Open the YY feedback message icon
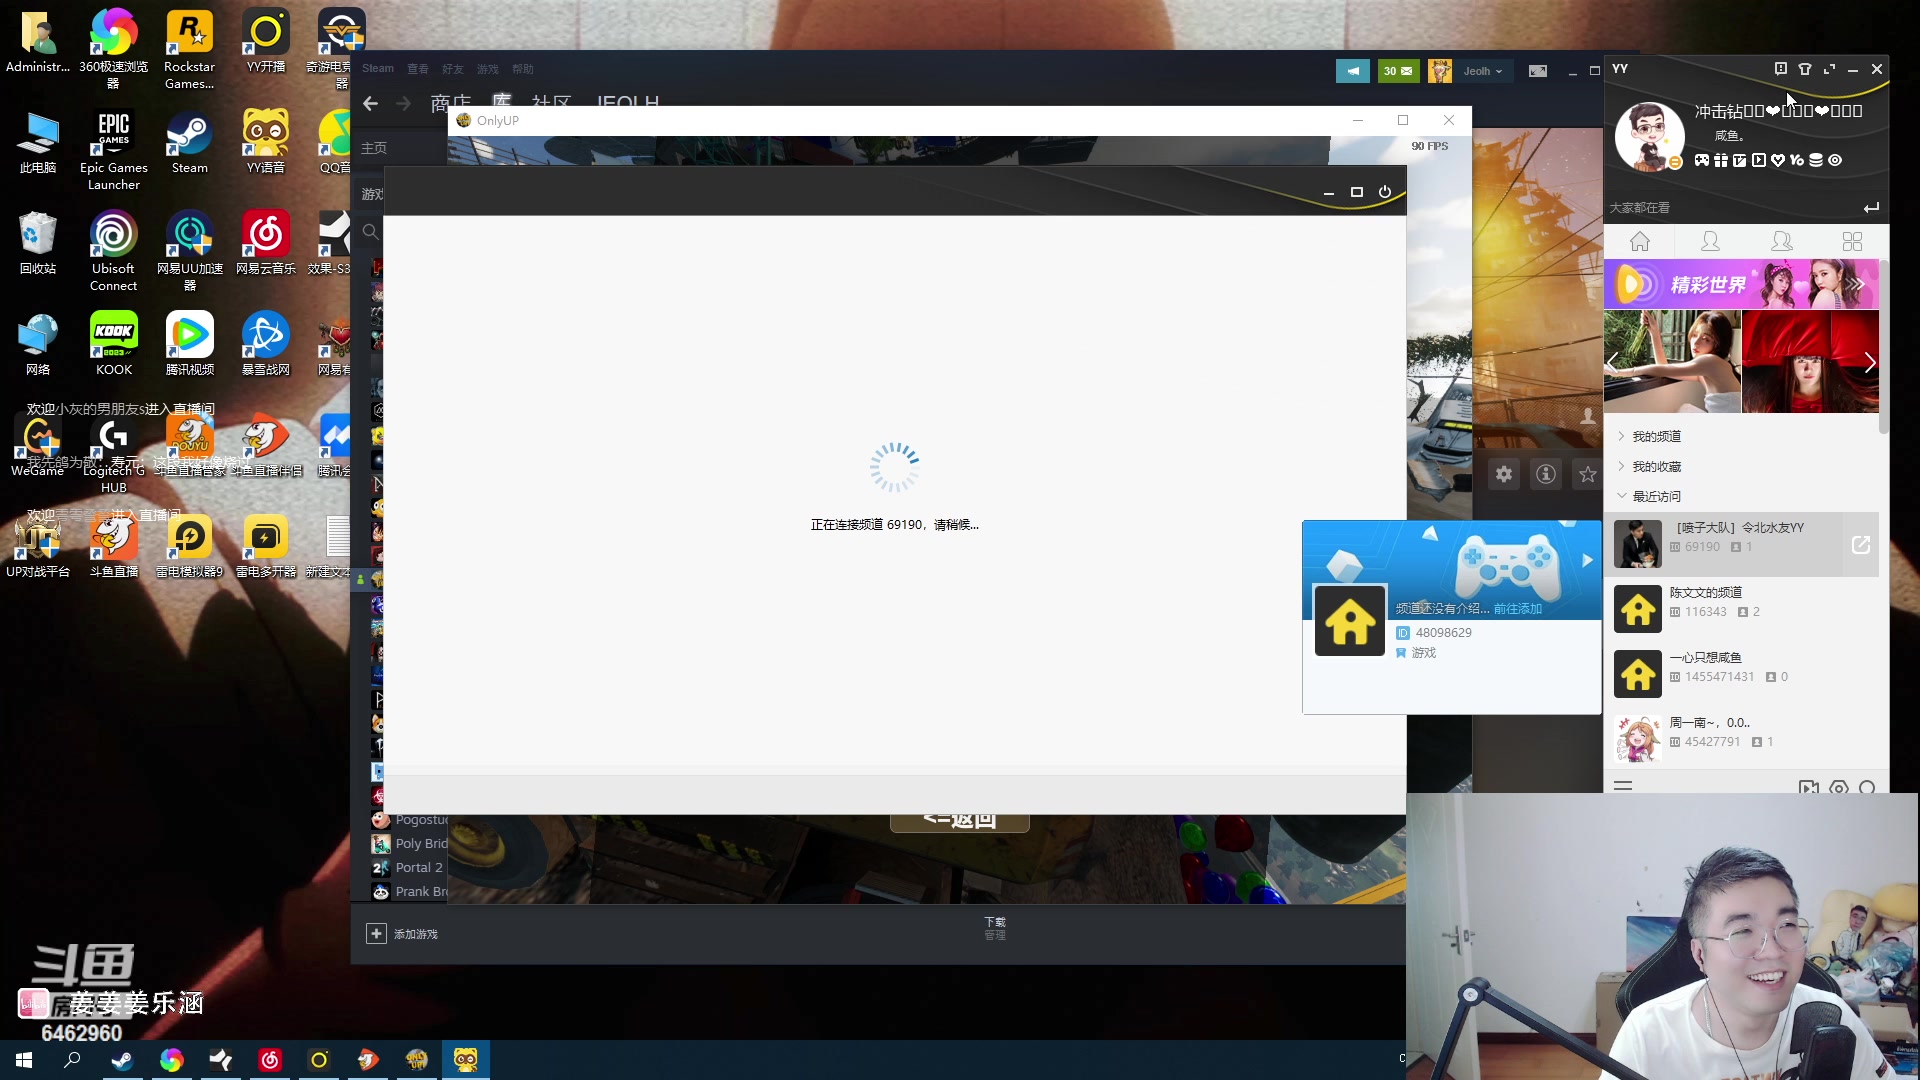The height and width of the screenshot is (1080, 1920). 1780,69
